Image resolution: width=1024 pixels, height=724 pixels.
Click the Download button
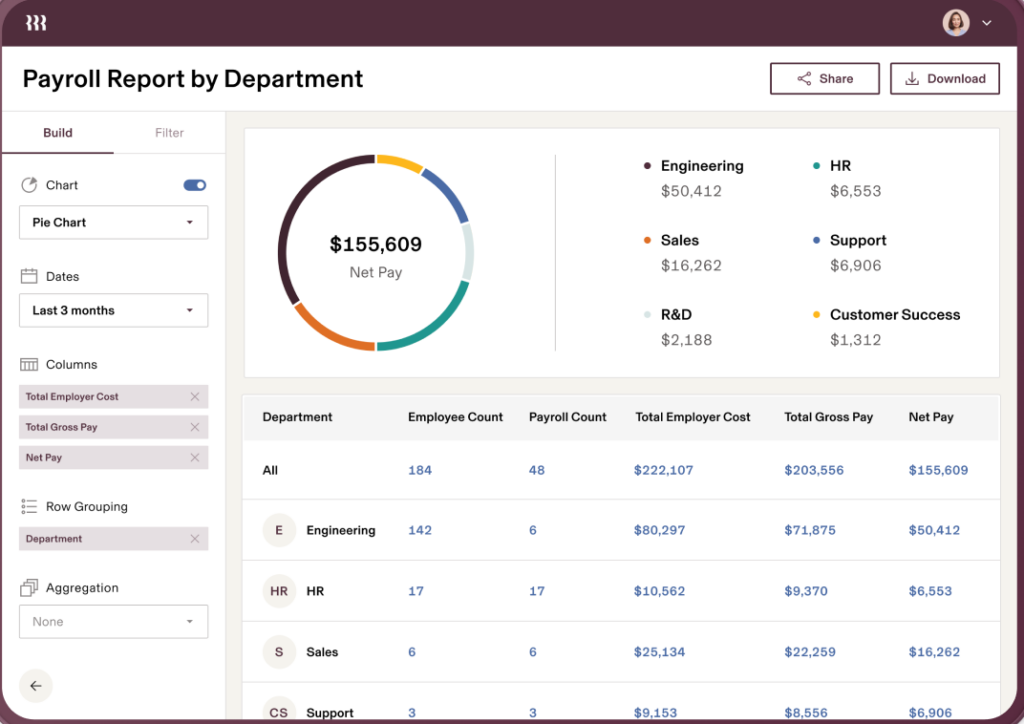tap(944, 78)
